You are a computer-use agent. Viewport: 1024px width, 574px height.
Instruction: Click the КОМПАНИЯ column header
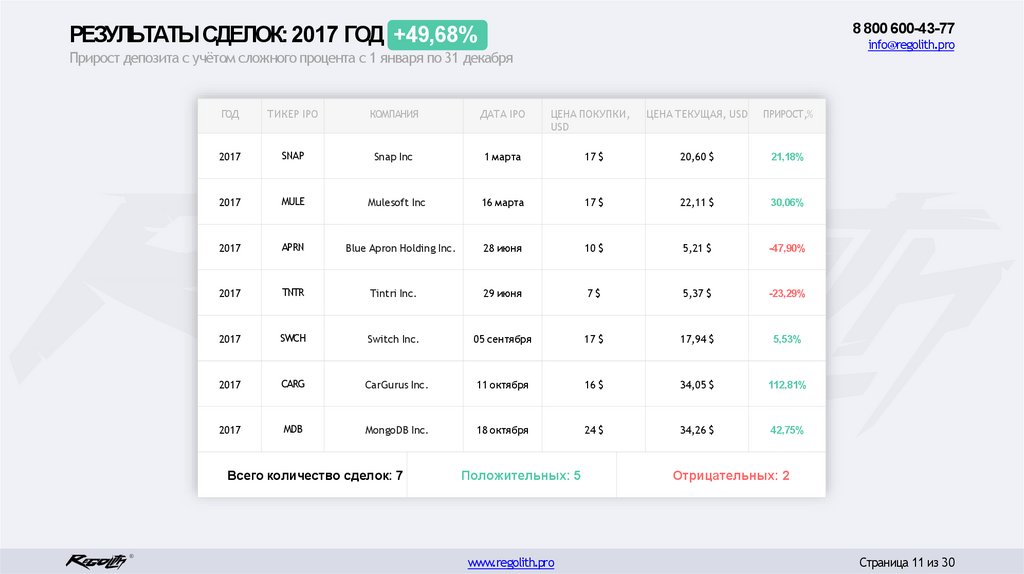394,114
